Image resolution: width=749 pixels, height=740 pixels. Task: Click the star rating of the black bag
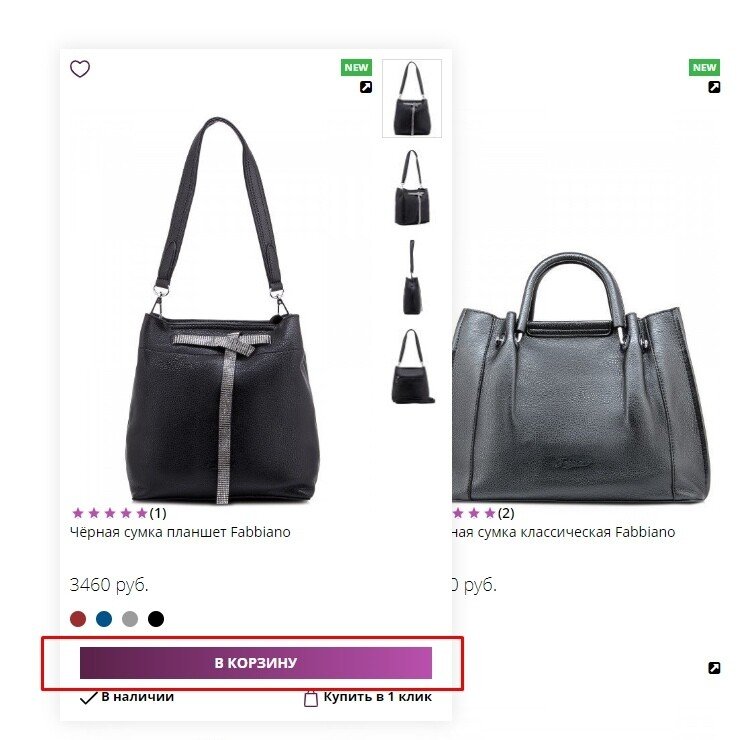pyautogui.click(x=110, y=513)
